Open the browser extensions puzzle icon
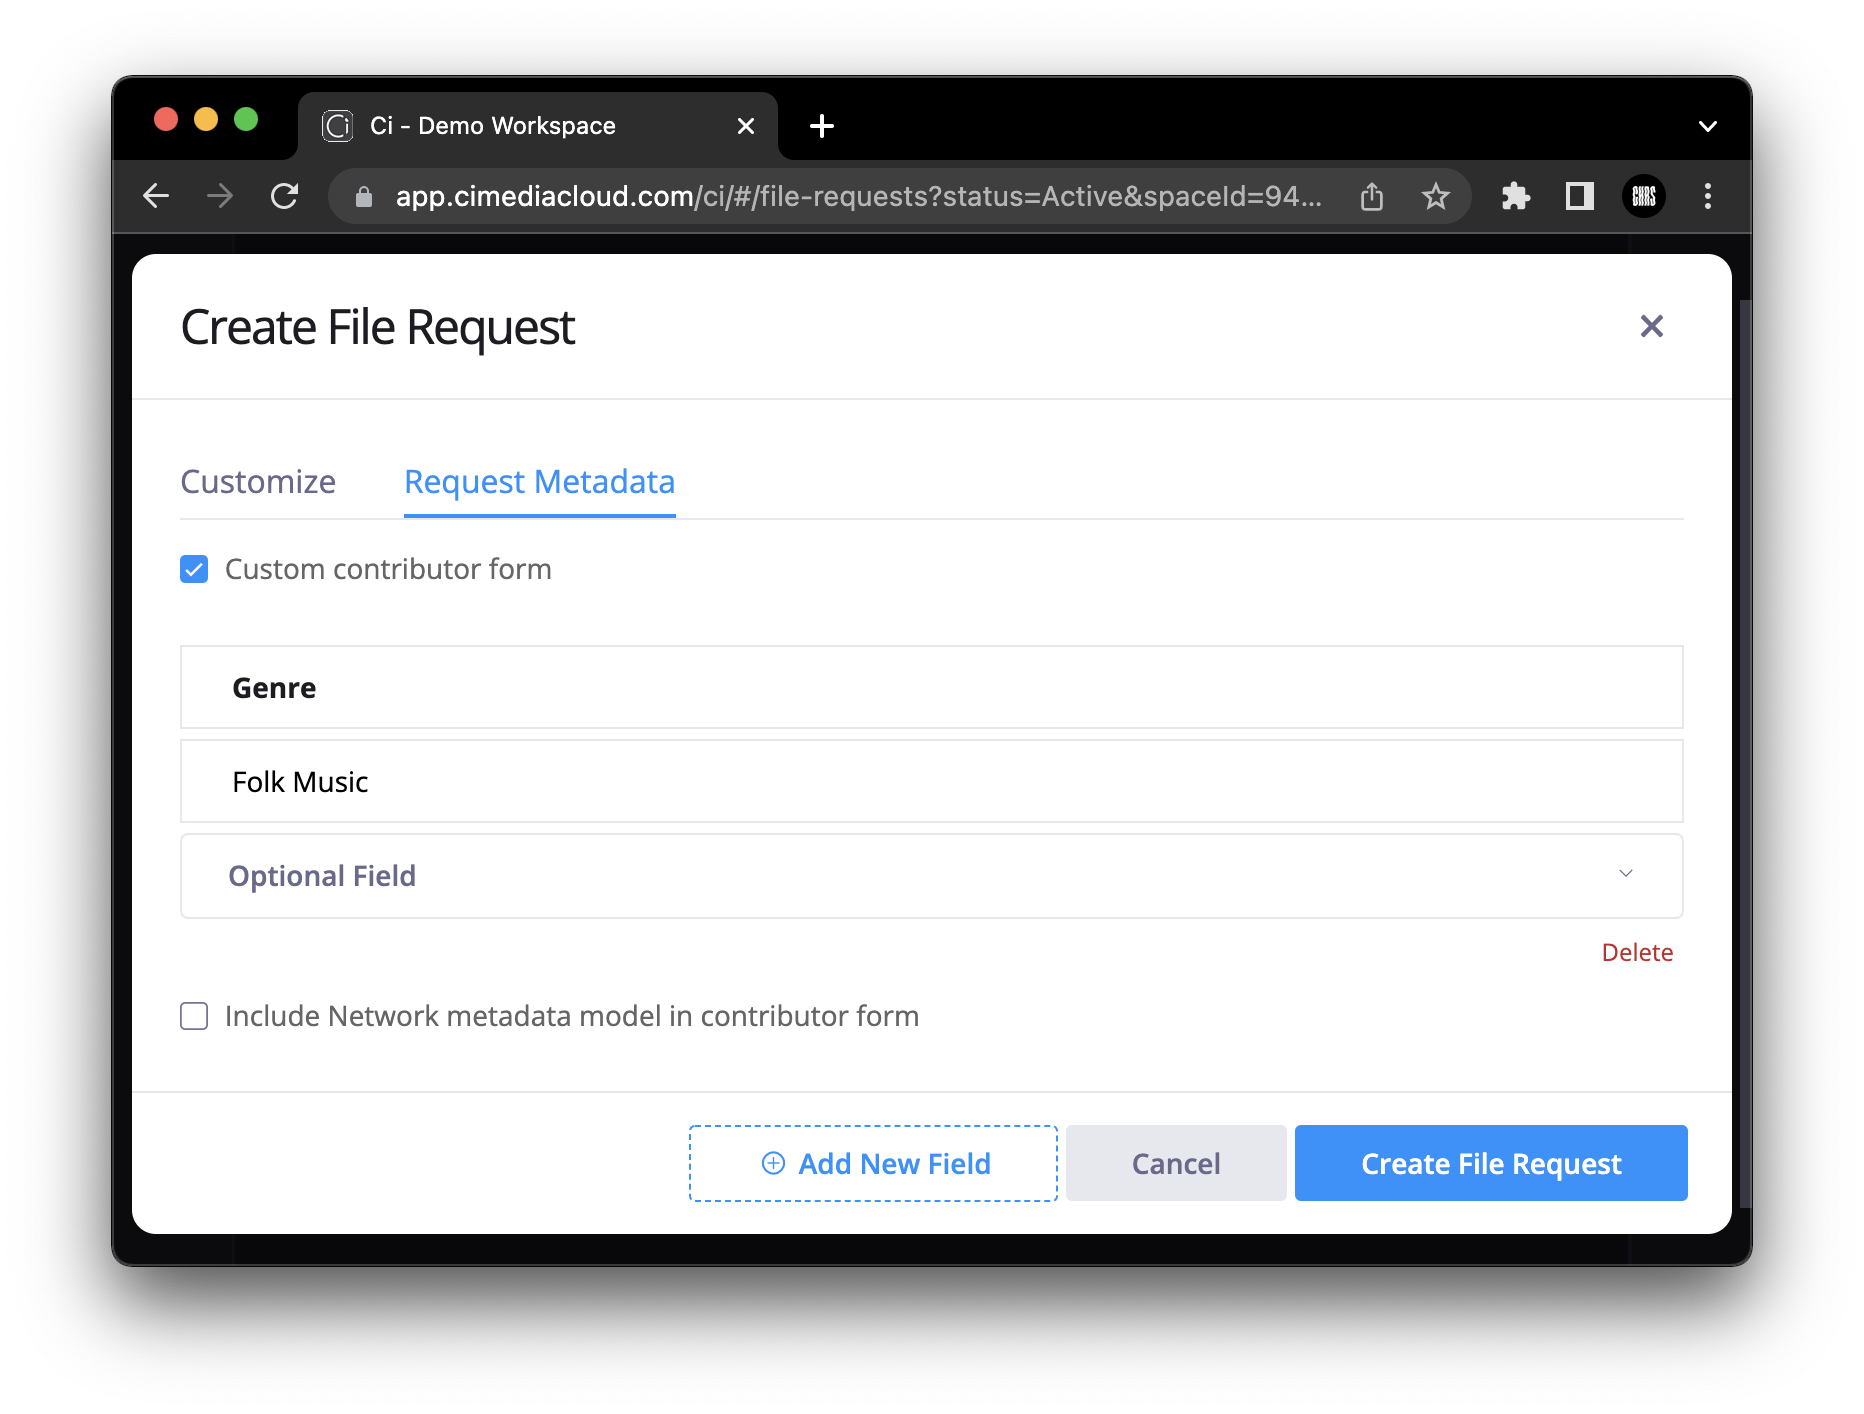 (x=1516, y=196)
